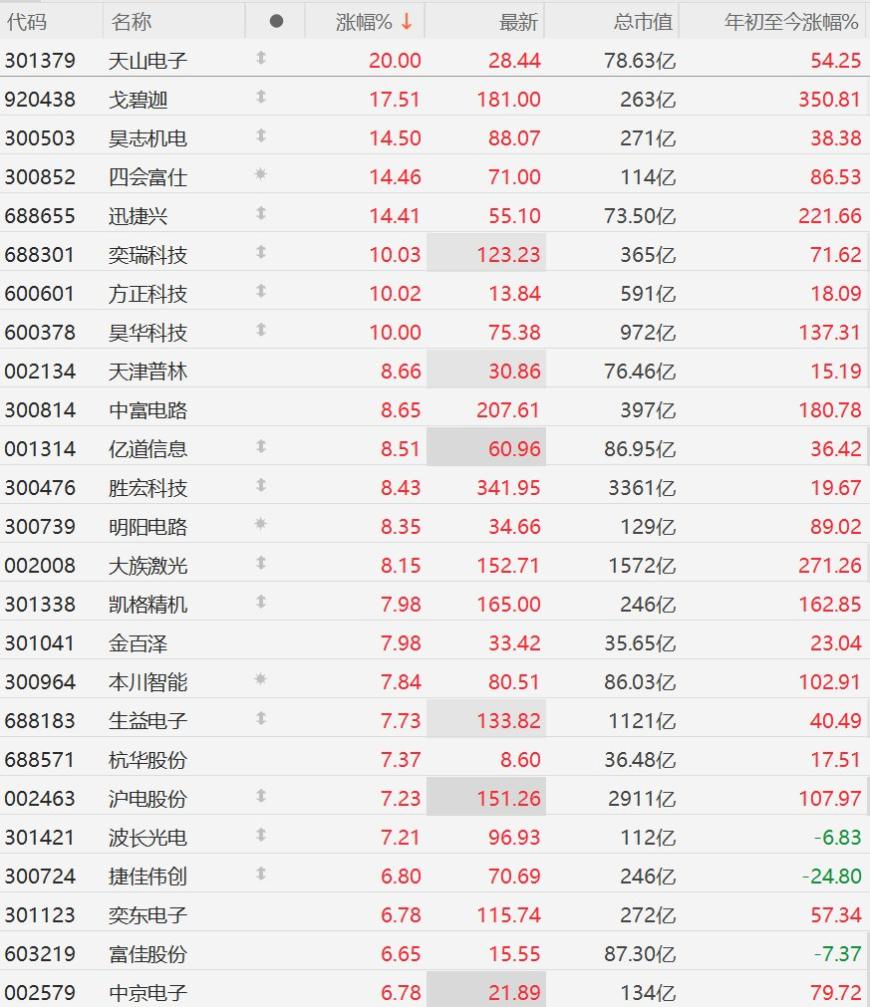
Task: Click the marker icon beside 天山电子
Action: (261, 58)
